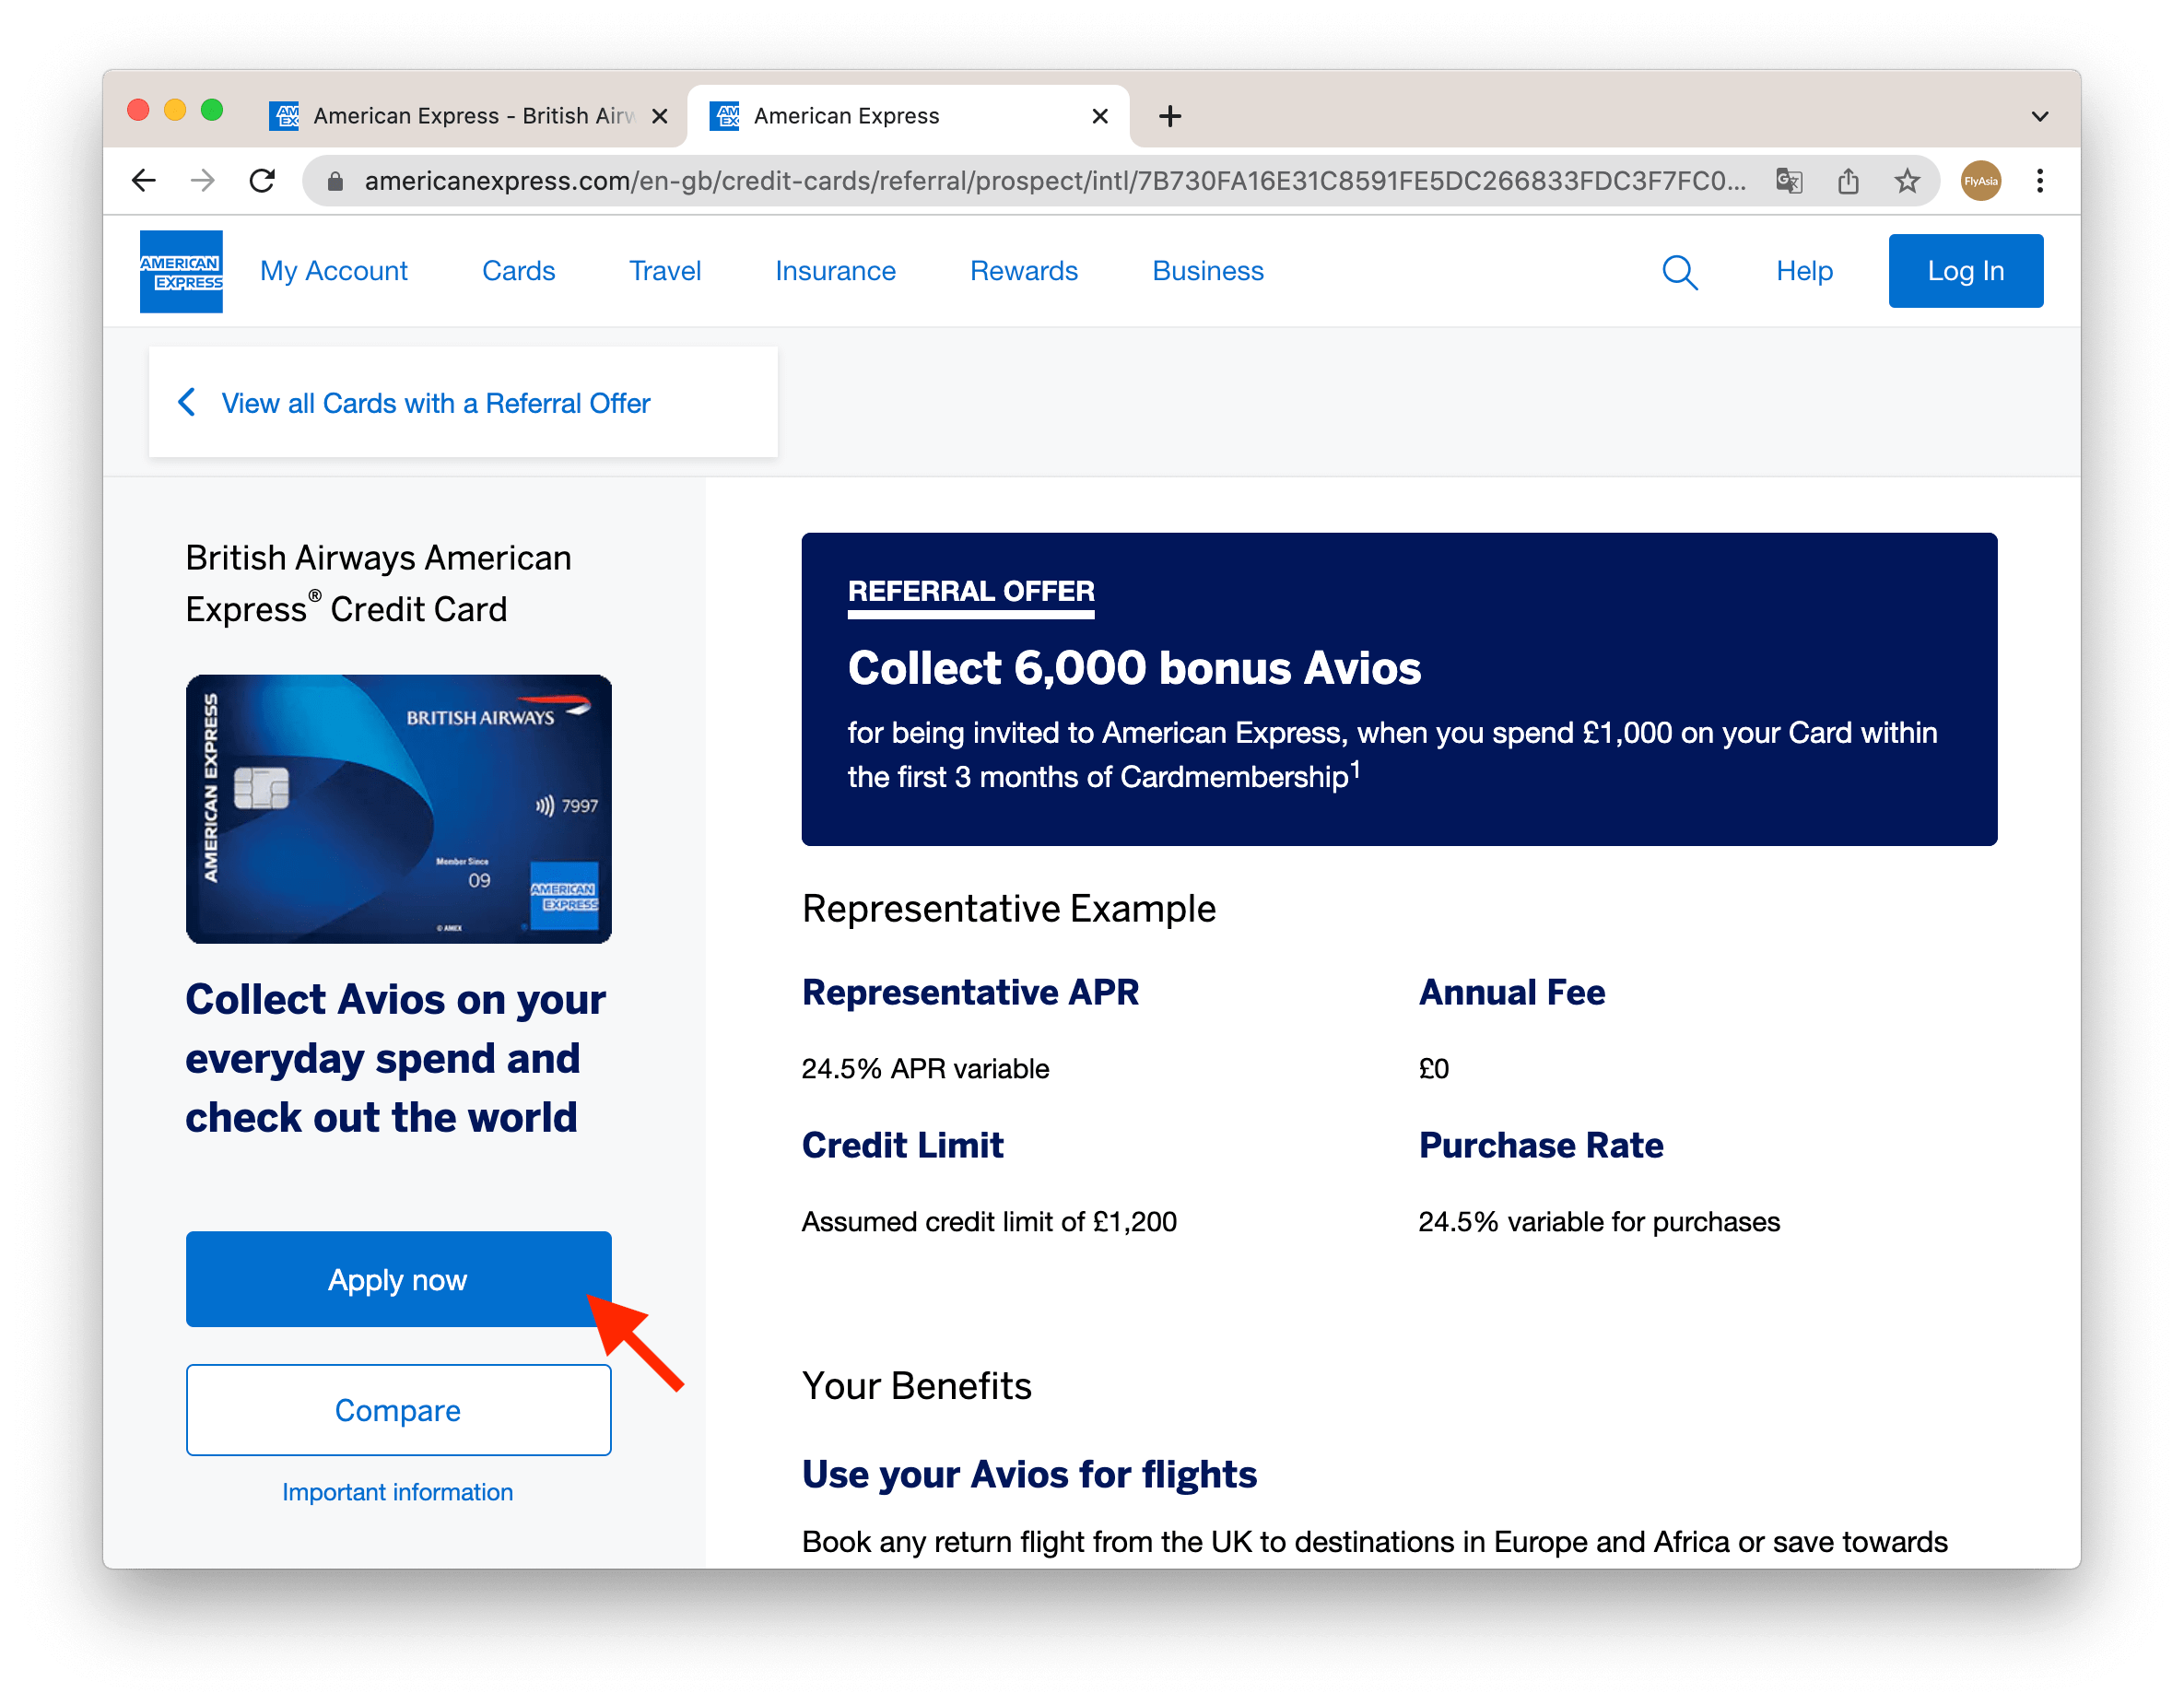Open My Account menu
The height and width of the screenshot is (1705, 2184).
click(x=334, y=271)
